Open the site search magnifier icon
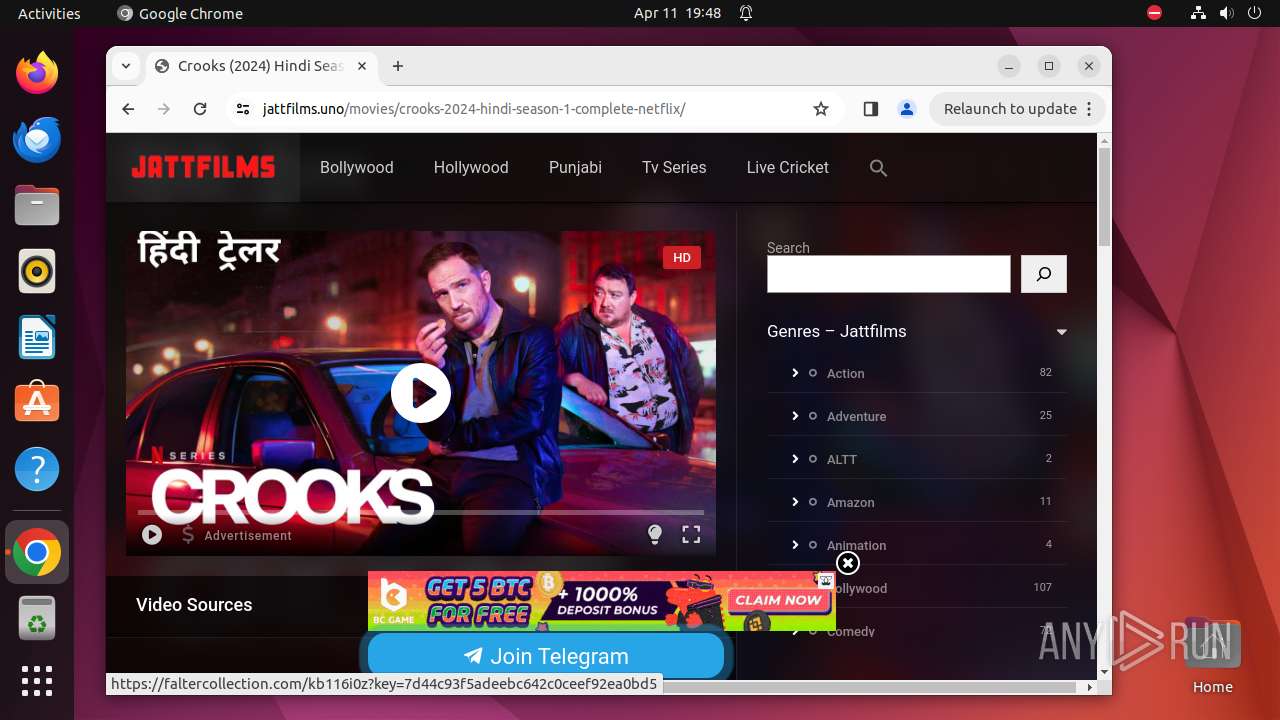 pos(878,168)
